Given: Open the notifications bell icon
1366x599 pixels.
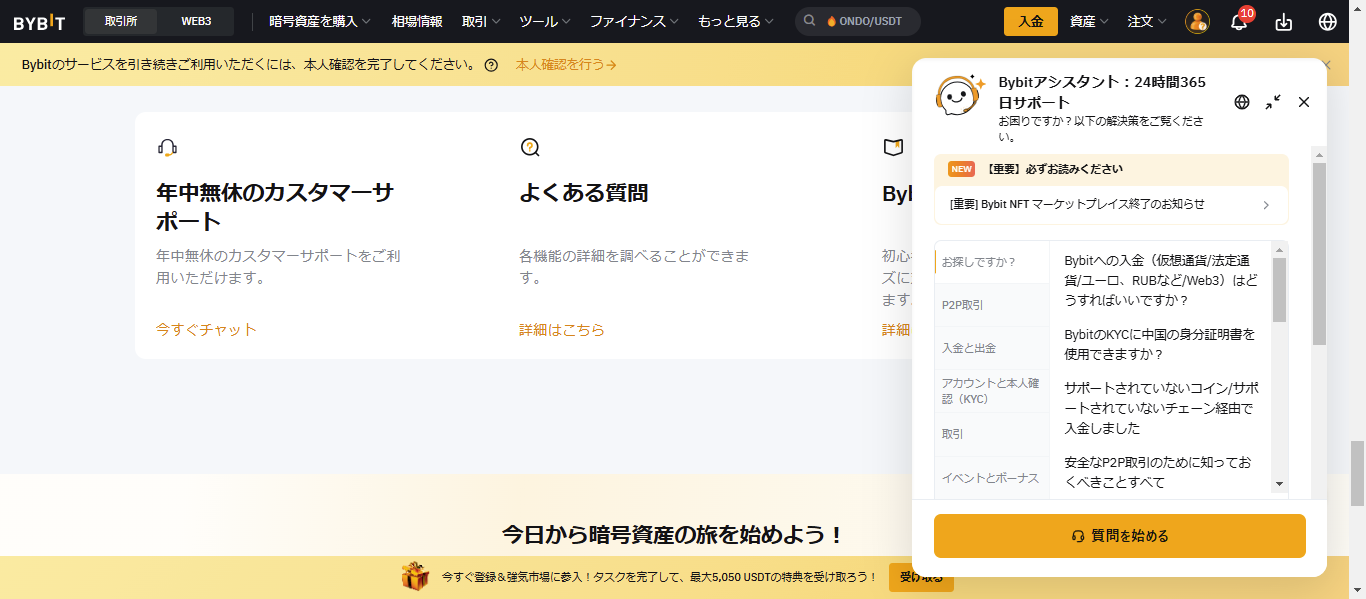Looking at the screenshot, I should tap(1239, 20).
